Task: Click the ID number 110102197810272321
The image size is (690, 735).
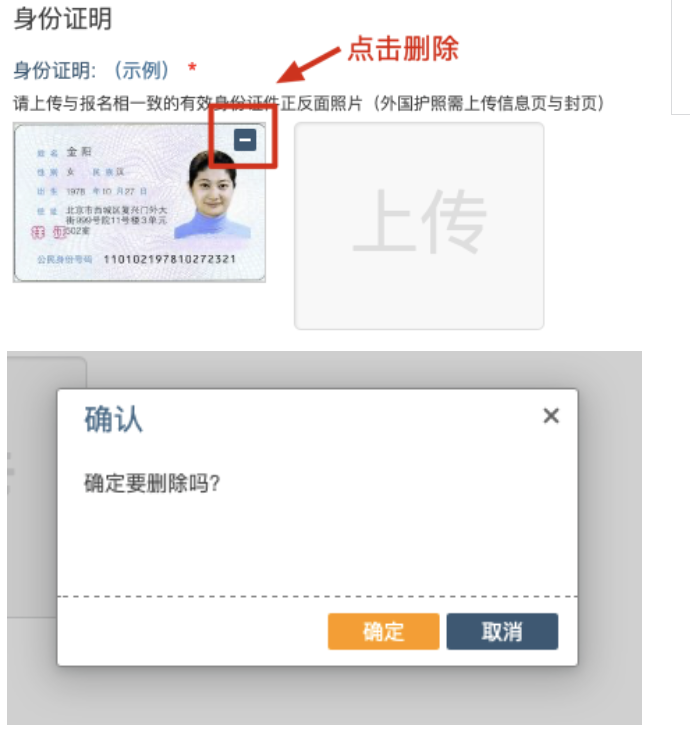Action: [x=170, y=259]
